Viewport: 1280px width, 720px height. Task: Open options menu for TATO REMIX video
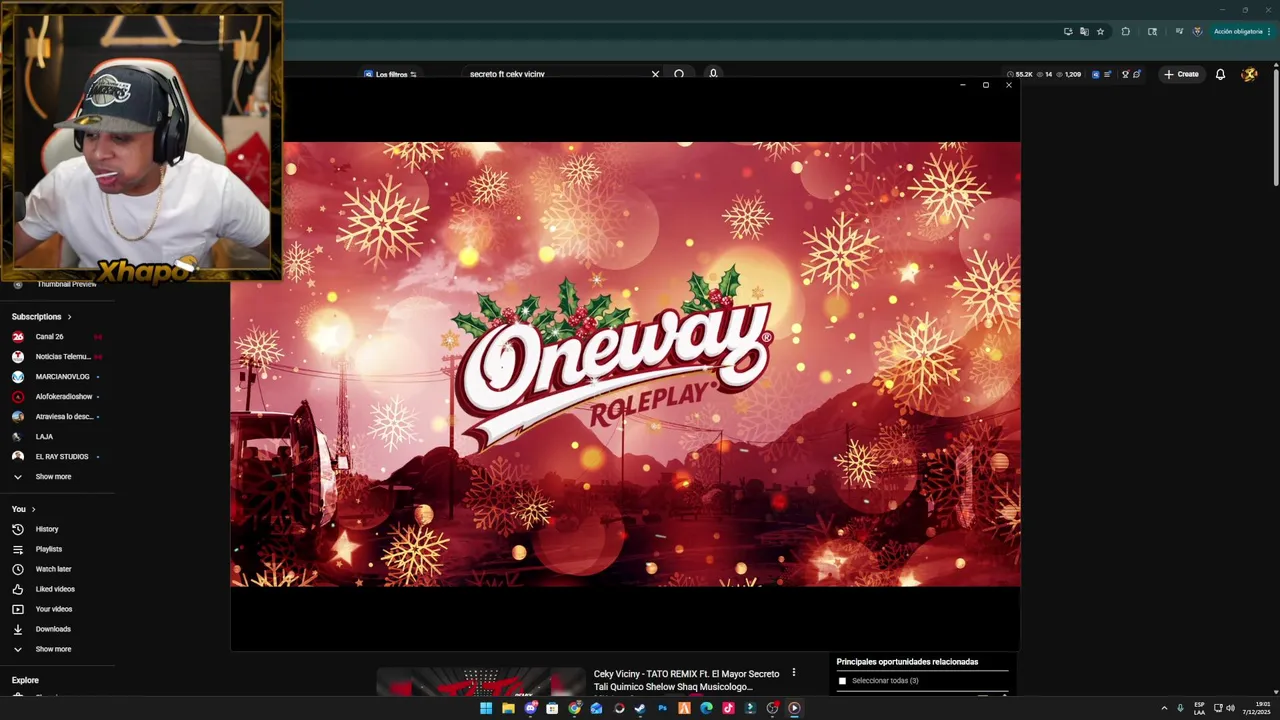pyautogui.click(x=794, y=673)
